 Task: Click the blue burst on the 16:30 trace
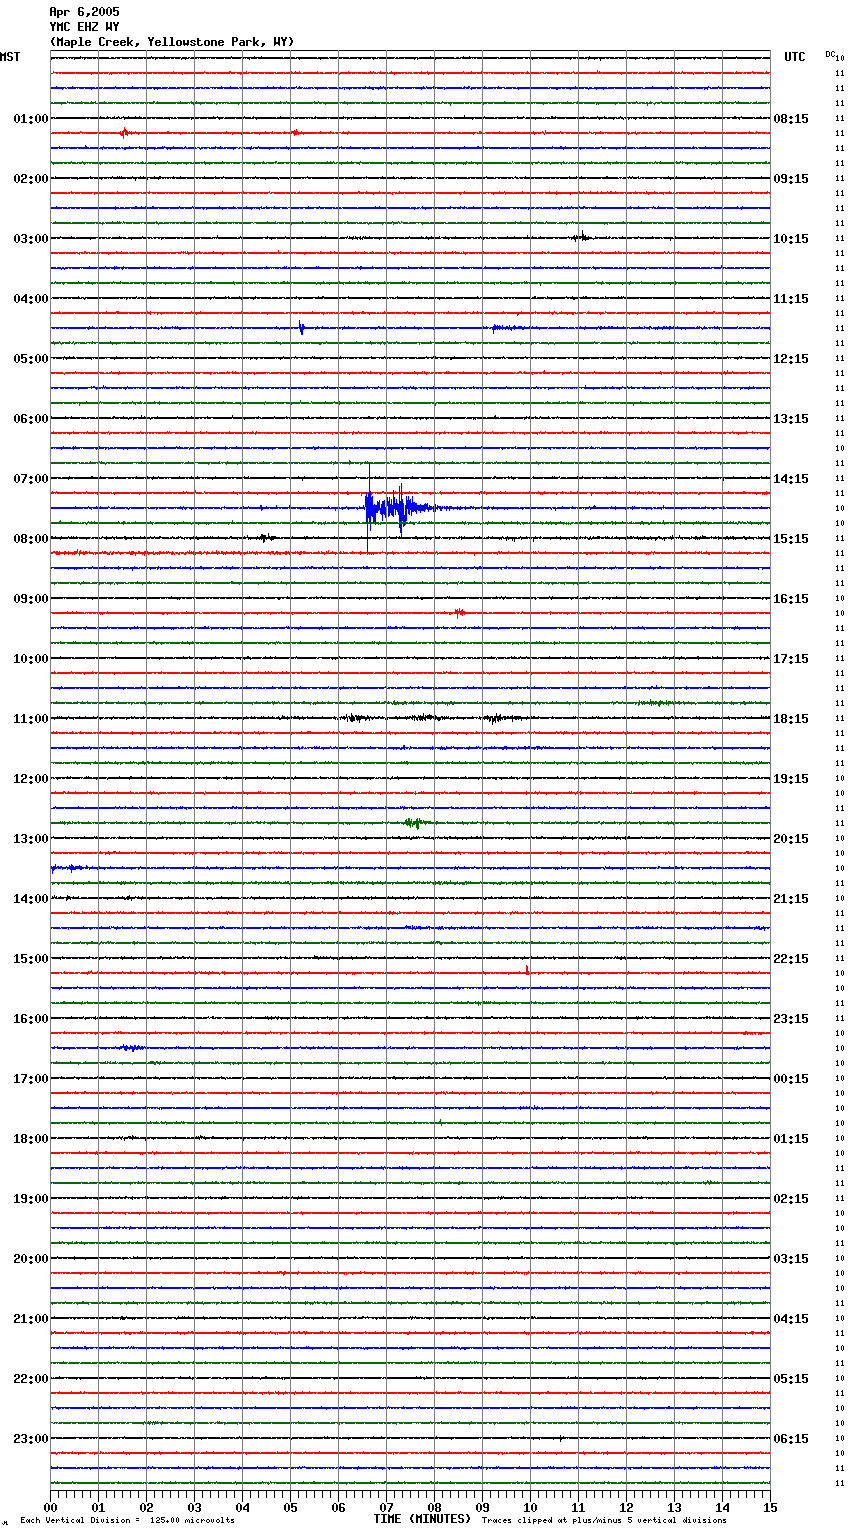click(130, 1047)
